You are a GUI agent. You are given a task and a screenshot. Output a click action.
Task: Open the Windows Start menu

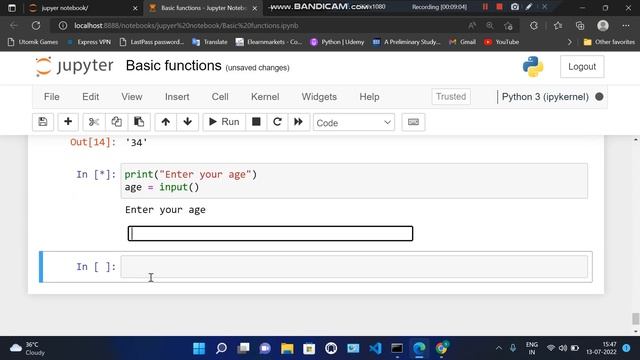pyautogui.click(x=199, y=348)
